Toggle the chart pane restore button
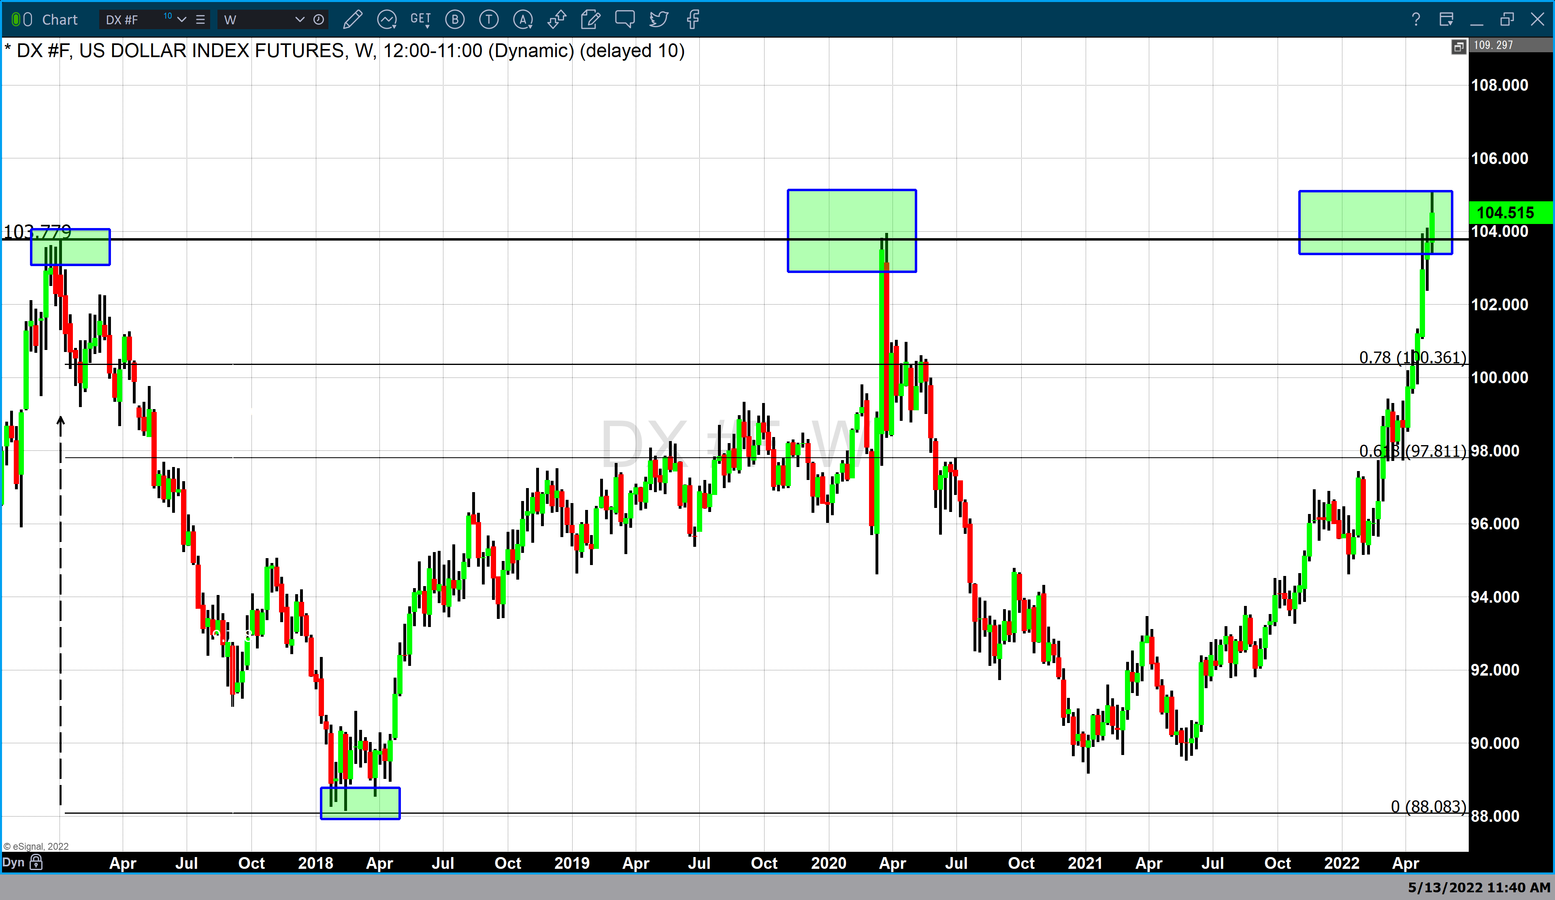Screen dimensions: 1555x900 click(x=1459, y=46)
